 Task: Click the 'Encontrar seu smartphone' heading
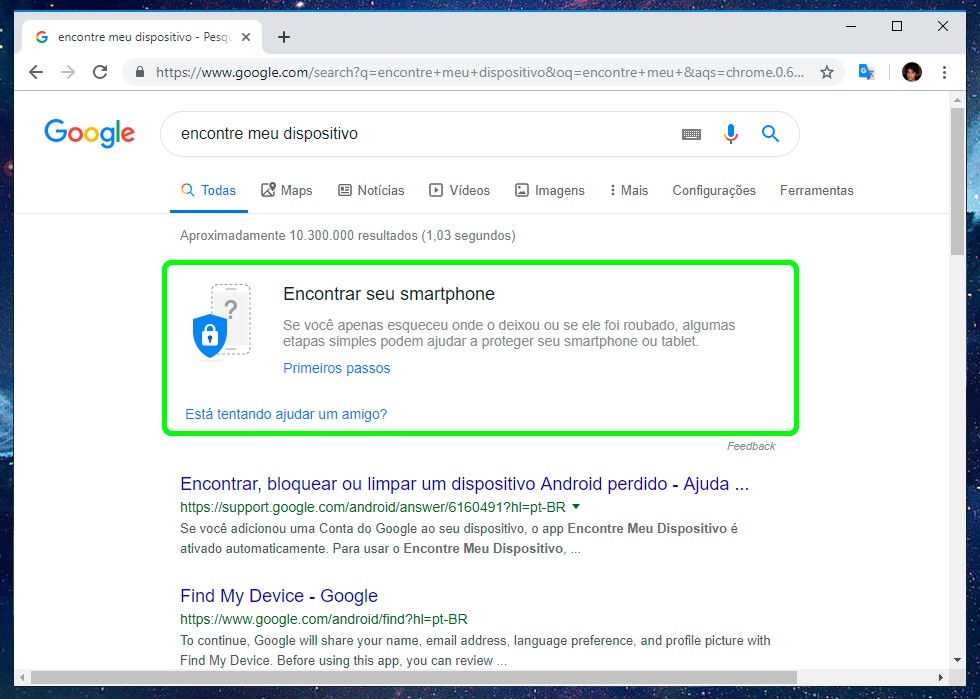[389, 294]
